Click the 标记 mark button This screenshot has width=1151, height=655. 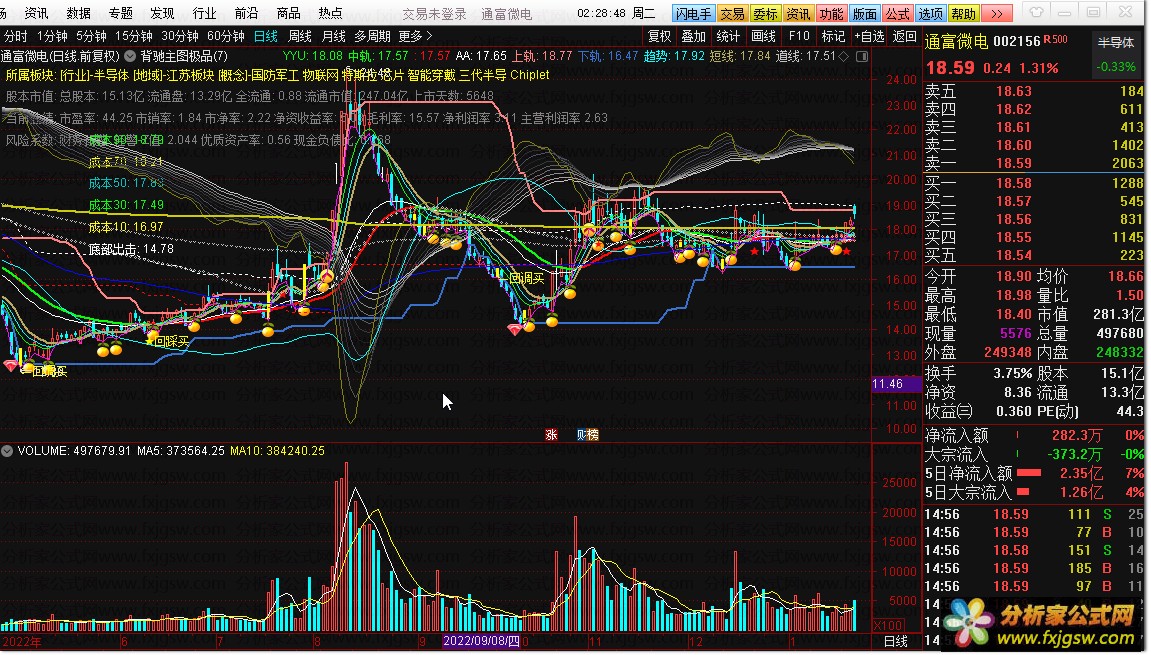click(x=833, y=36)
